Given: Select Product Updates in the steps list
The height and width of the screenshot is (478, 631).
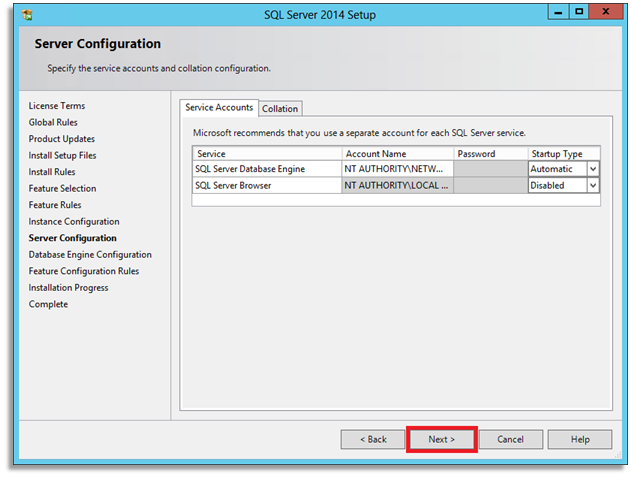Looking at the screenshot, I should tap(62, 139).
